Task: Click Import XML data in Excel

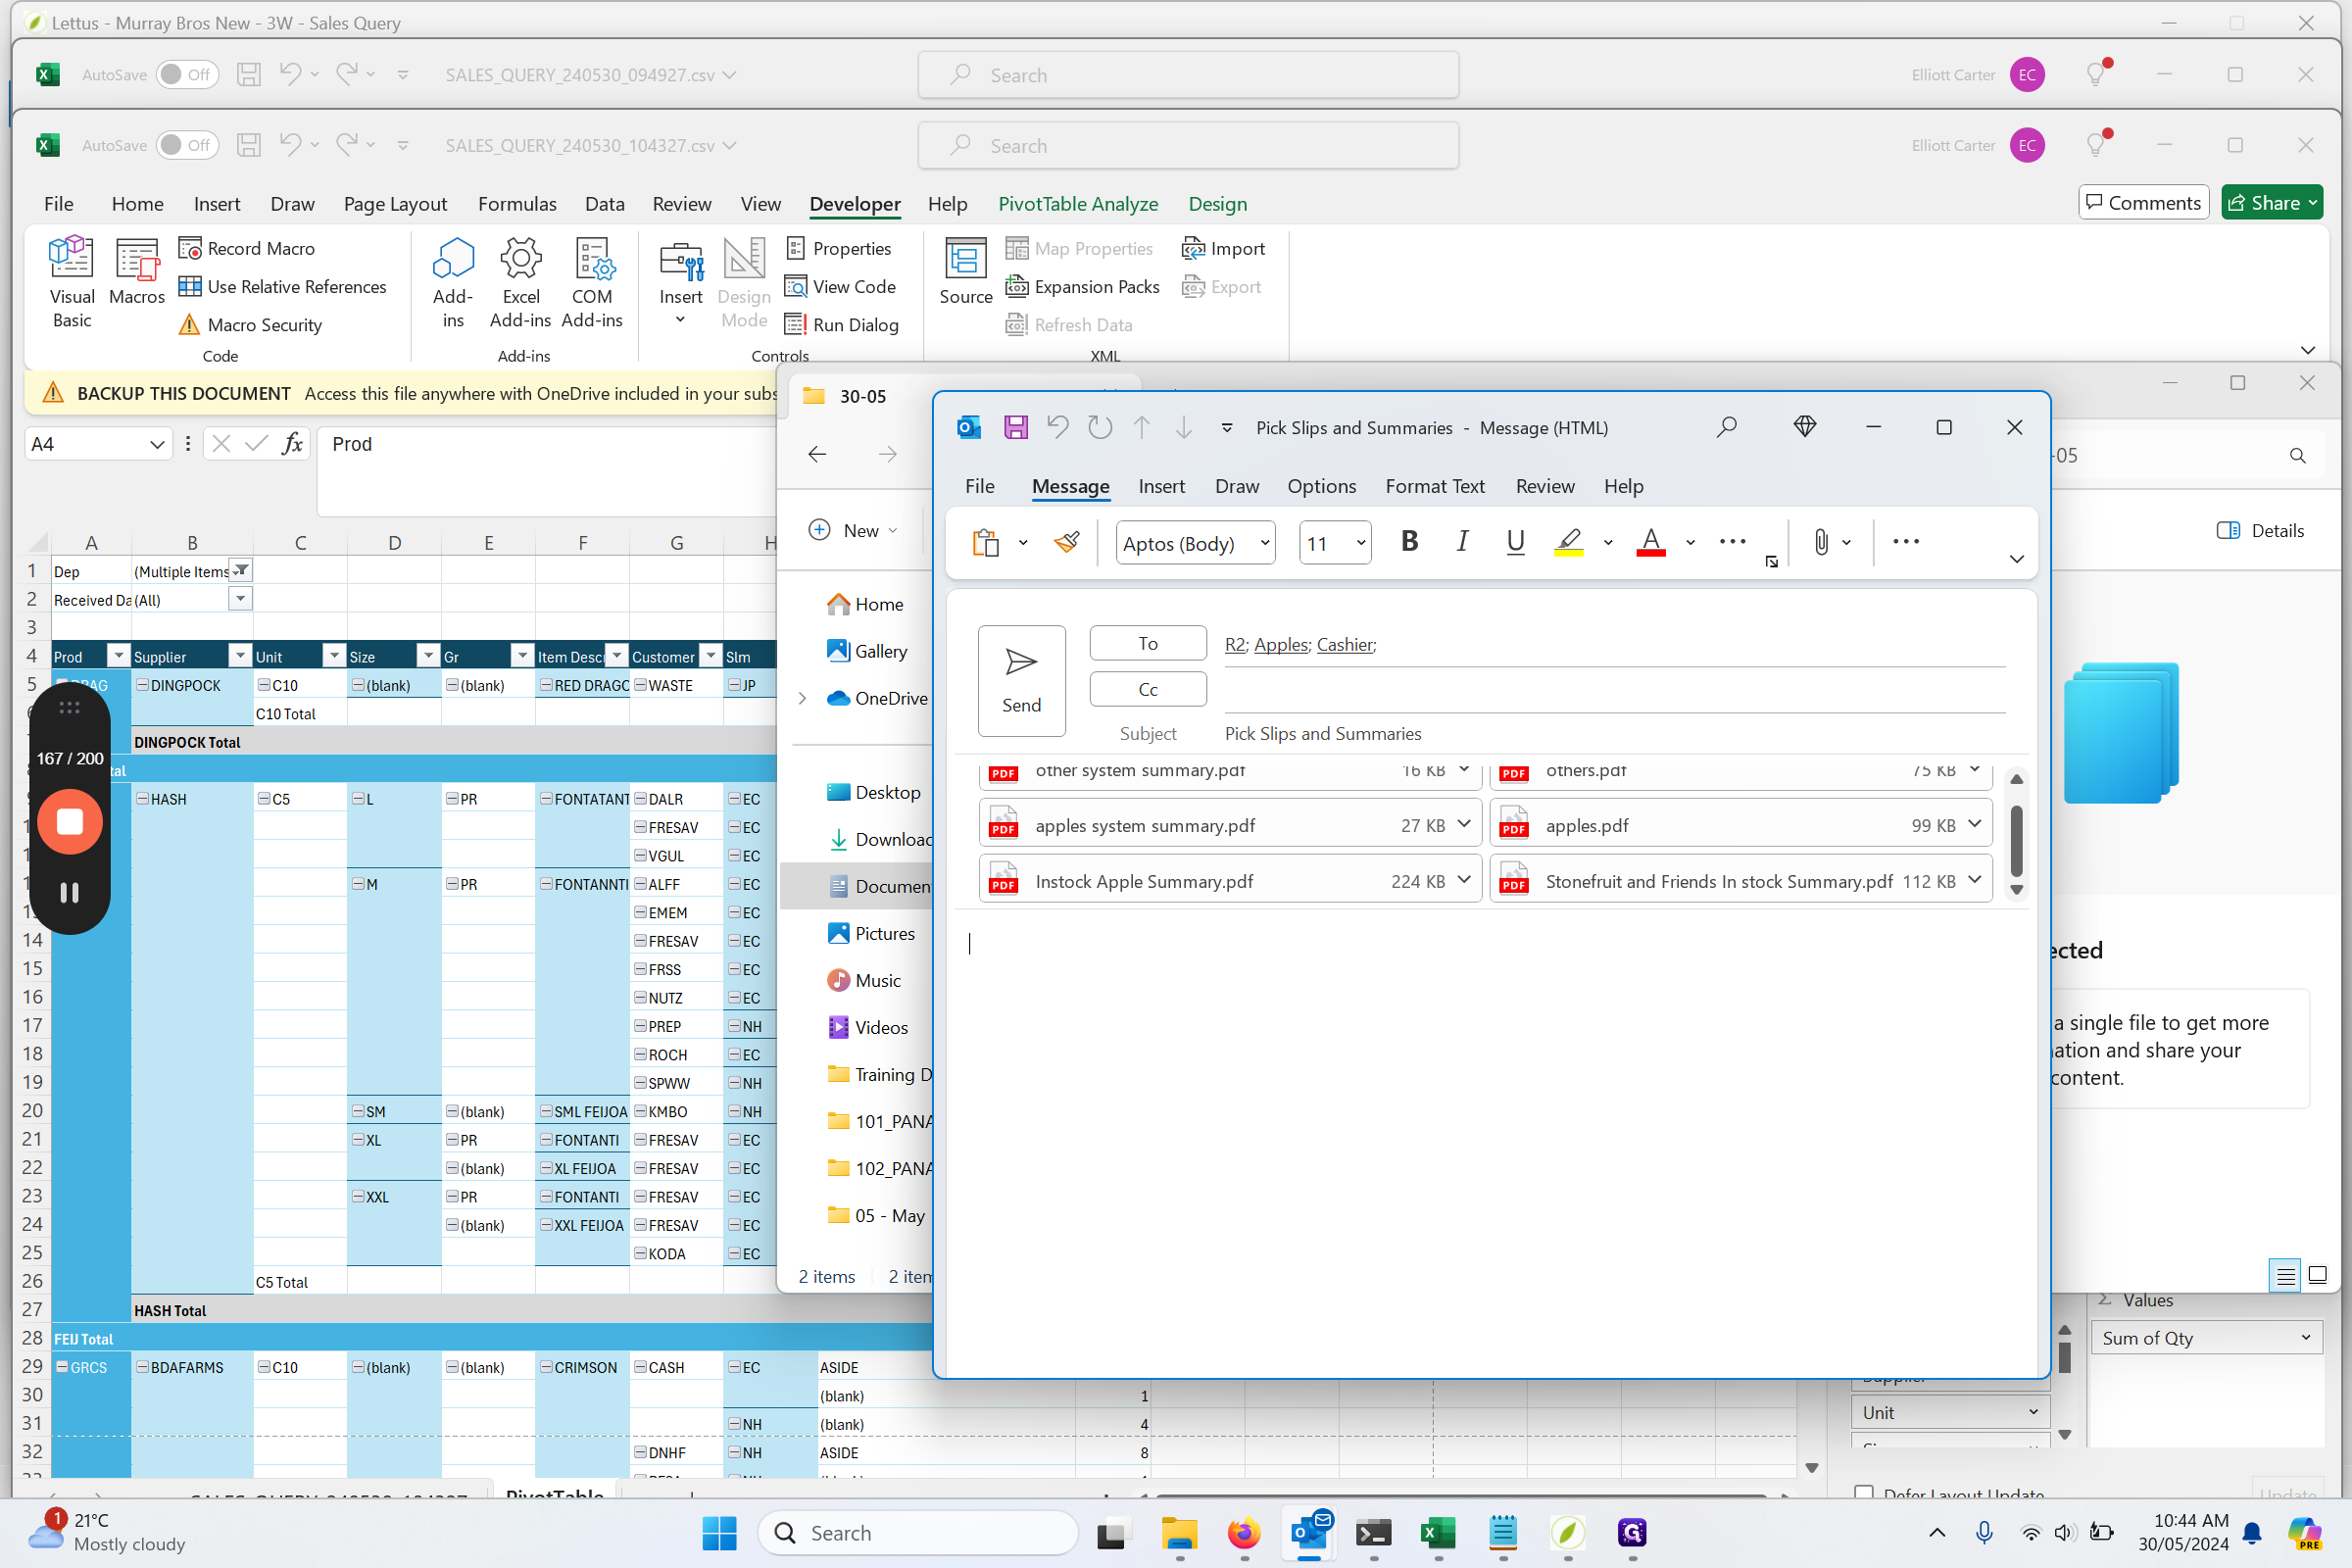Action: [1223, 248]
